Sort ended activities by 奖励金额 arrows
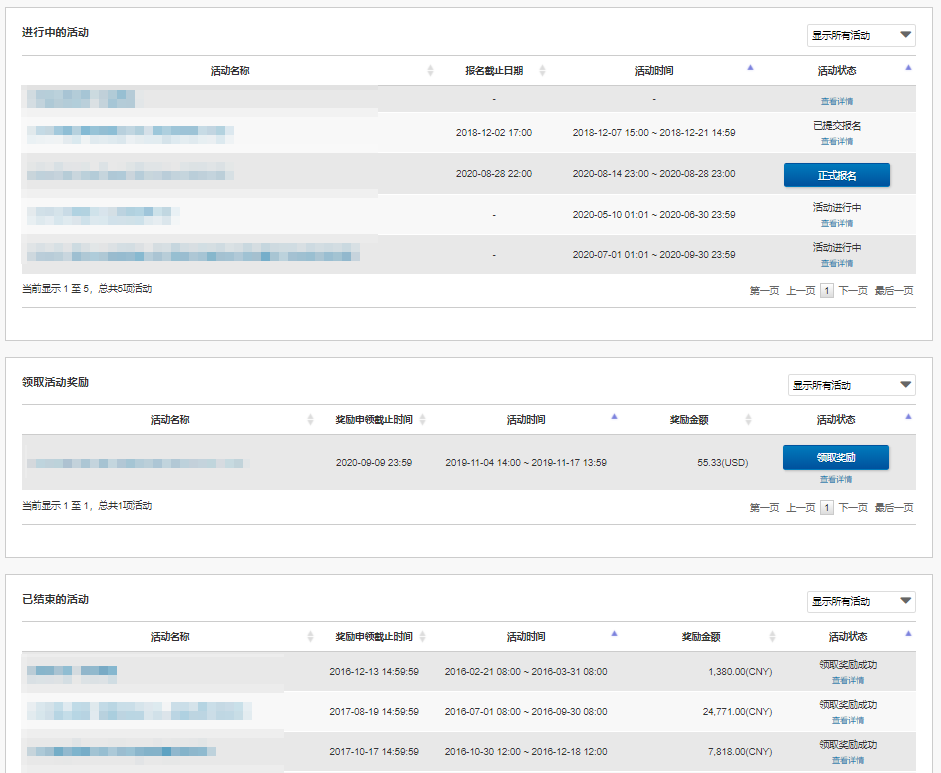 tap(772, 637)
